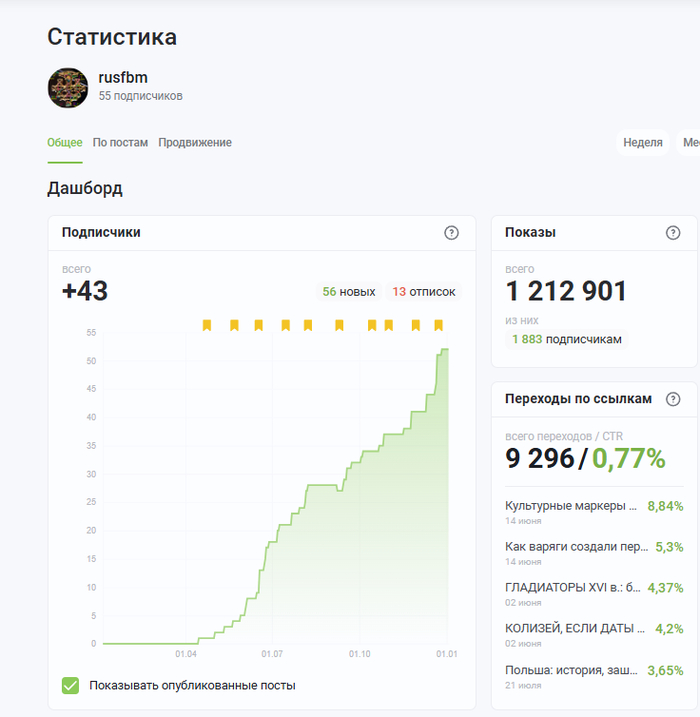This screenshot has height=717, width=700.
Task: Toggle the Показывать опубликованные посты checkbox
Action: tap(70, 685)
